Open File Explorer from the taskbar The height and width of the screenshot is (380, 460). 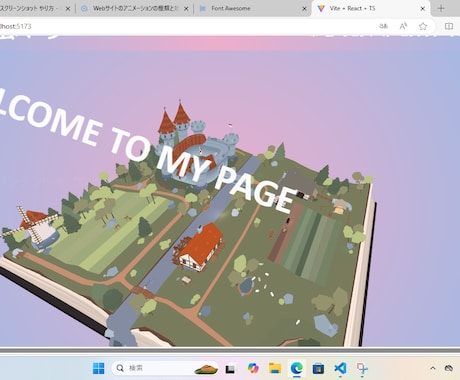coord(275,368)
